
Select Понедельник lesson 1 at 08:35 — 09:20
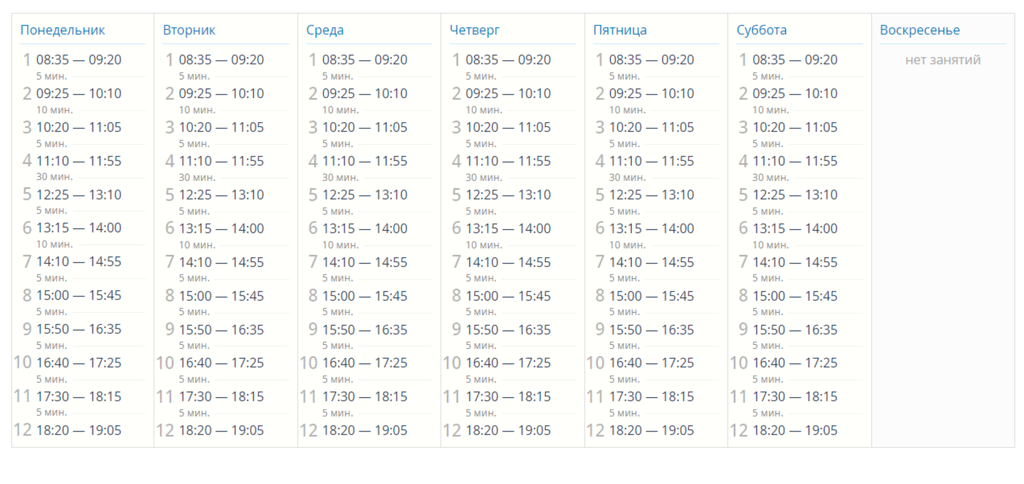79,60
